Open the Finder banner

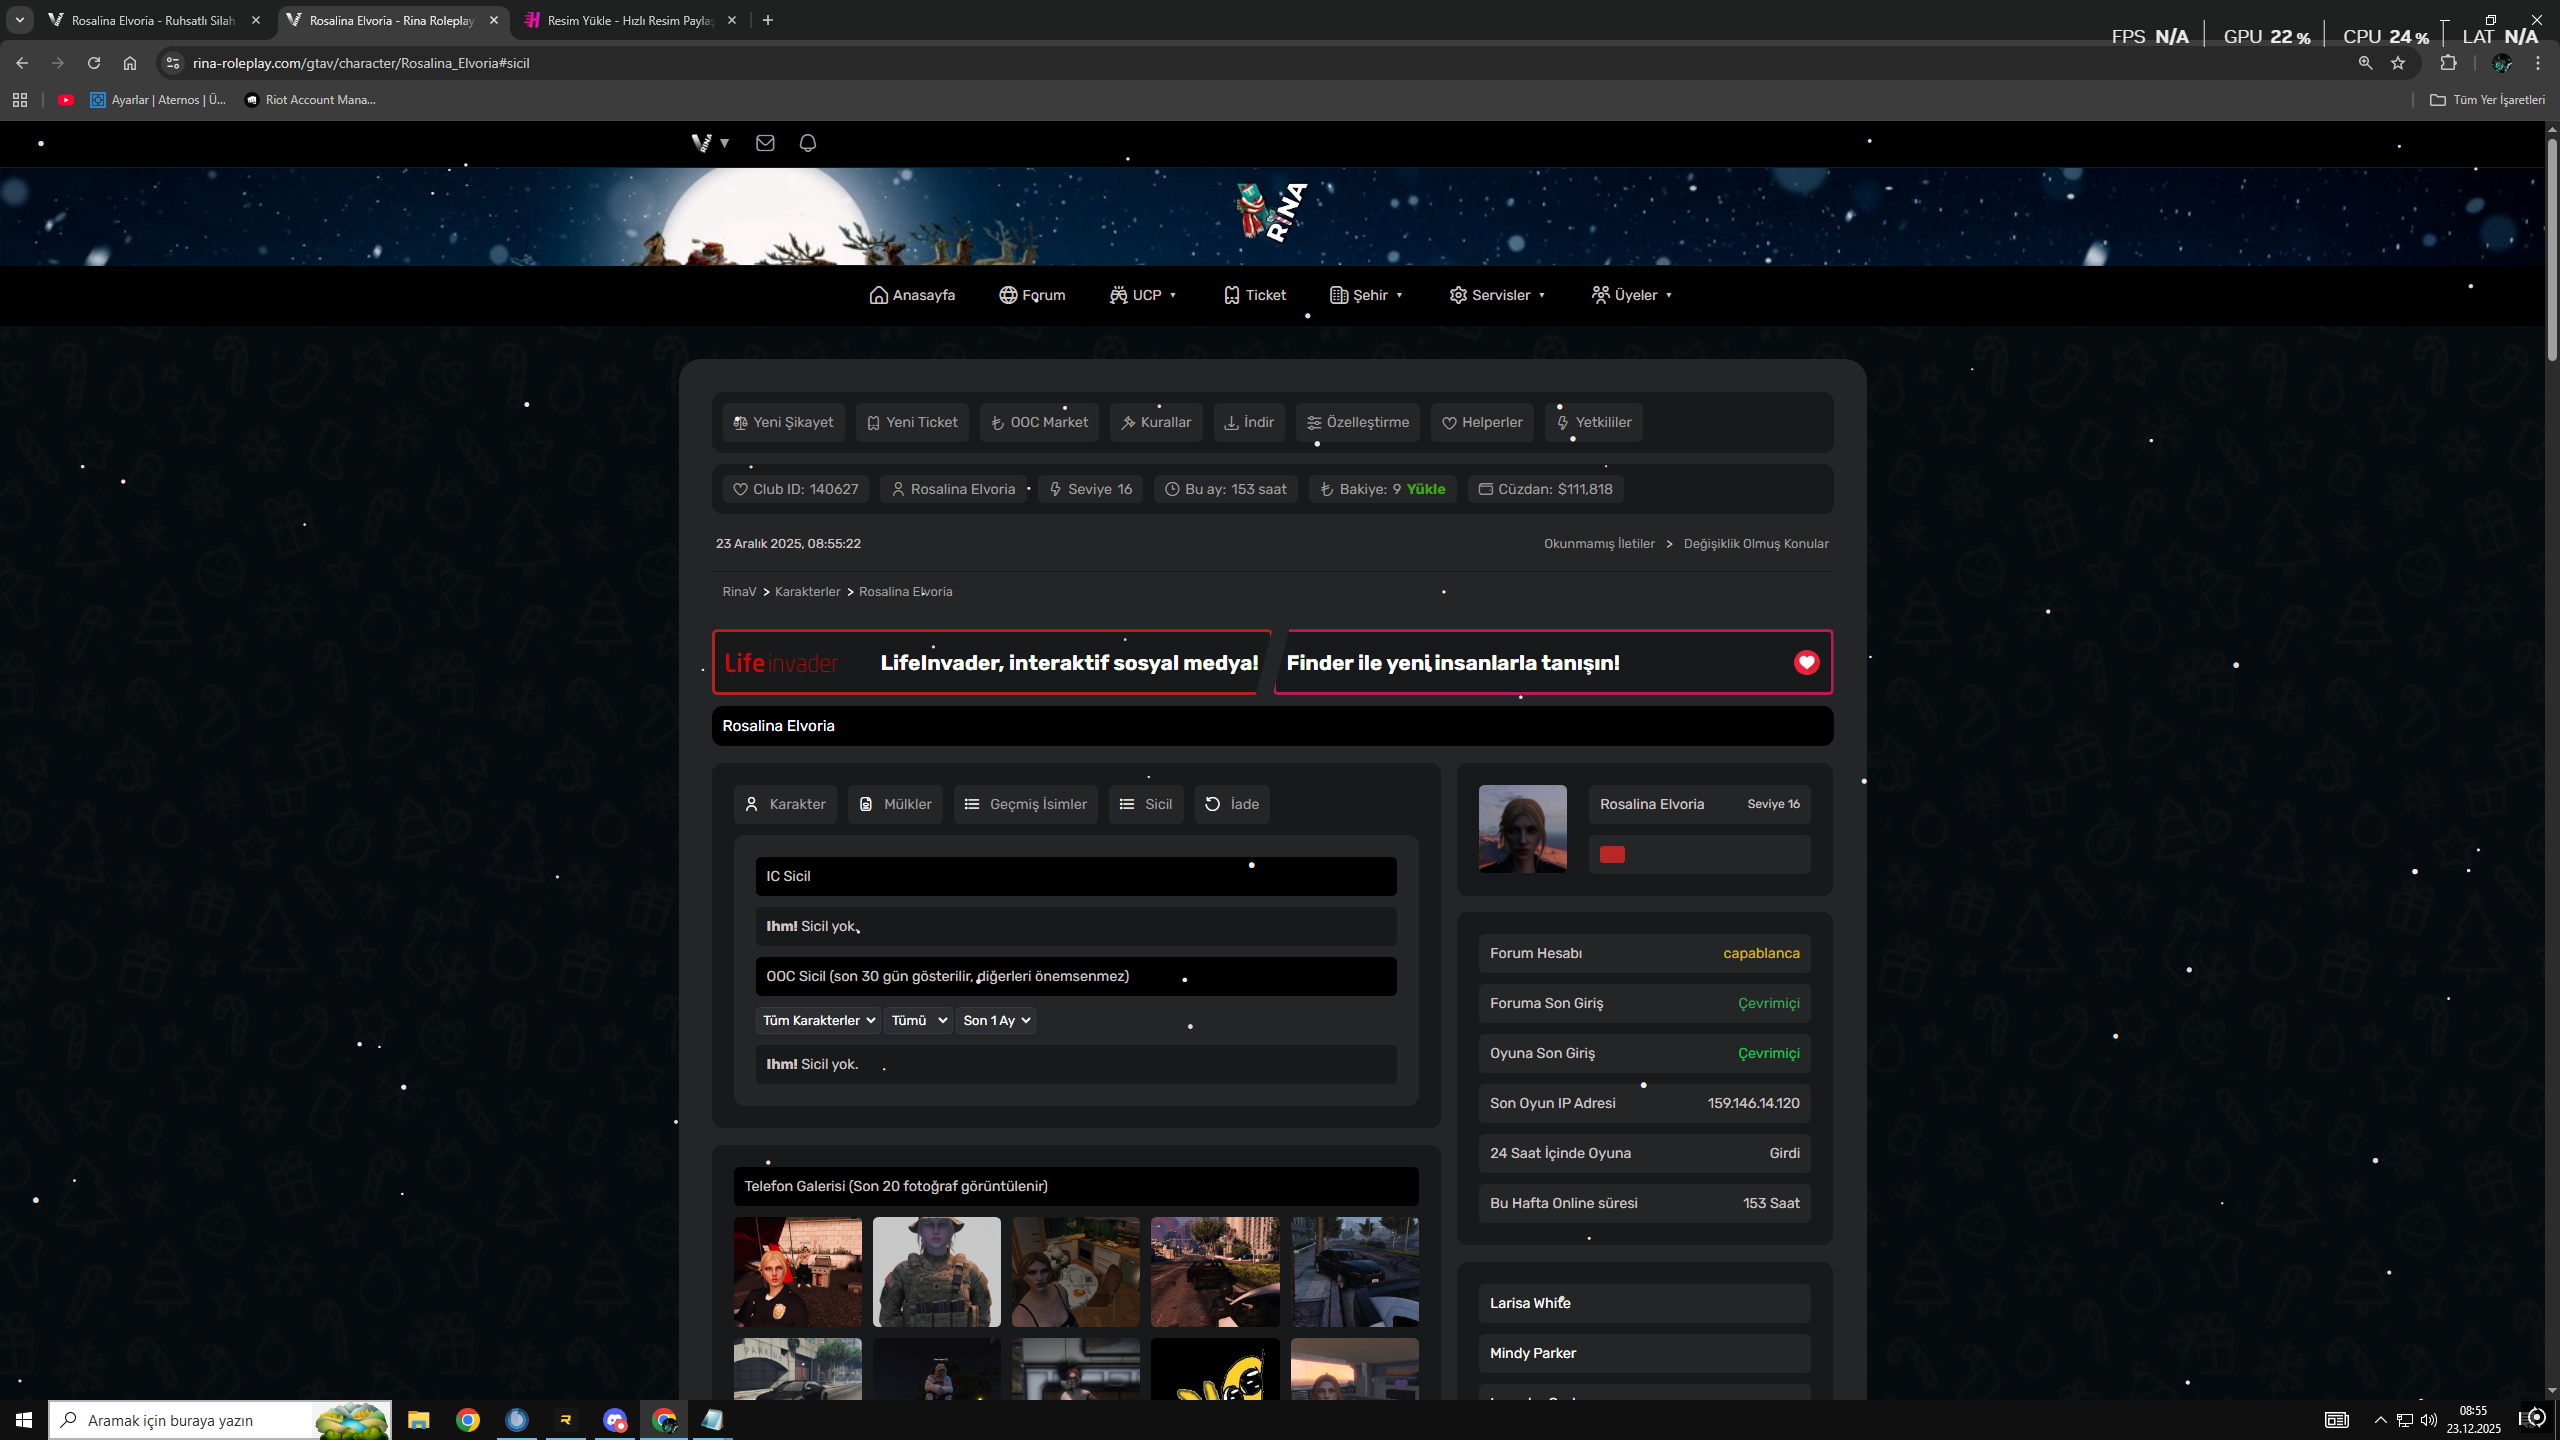point(1553,662)
